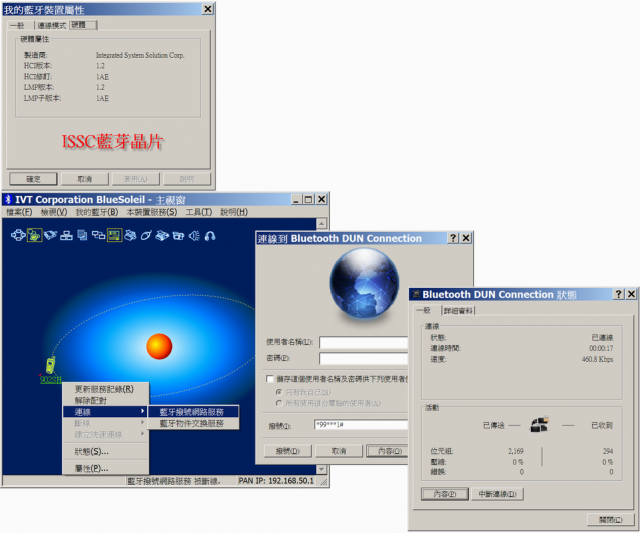
Task: Select the File Transfer service icon
Action: tap(82, 235)
